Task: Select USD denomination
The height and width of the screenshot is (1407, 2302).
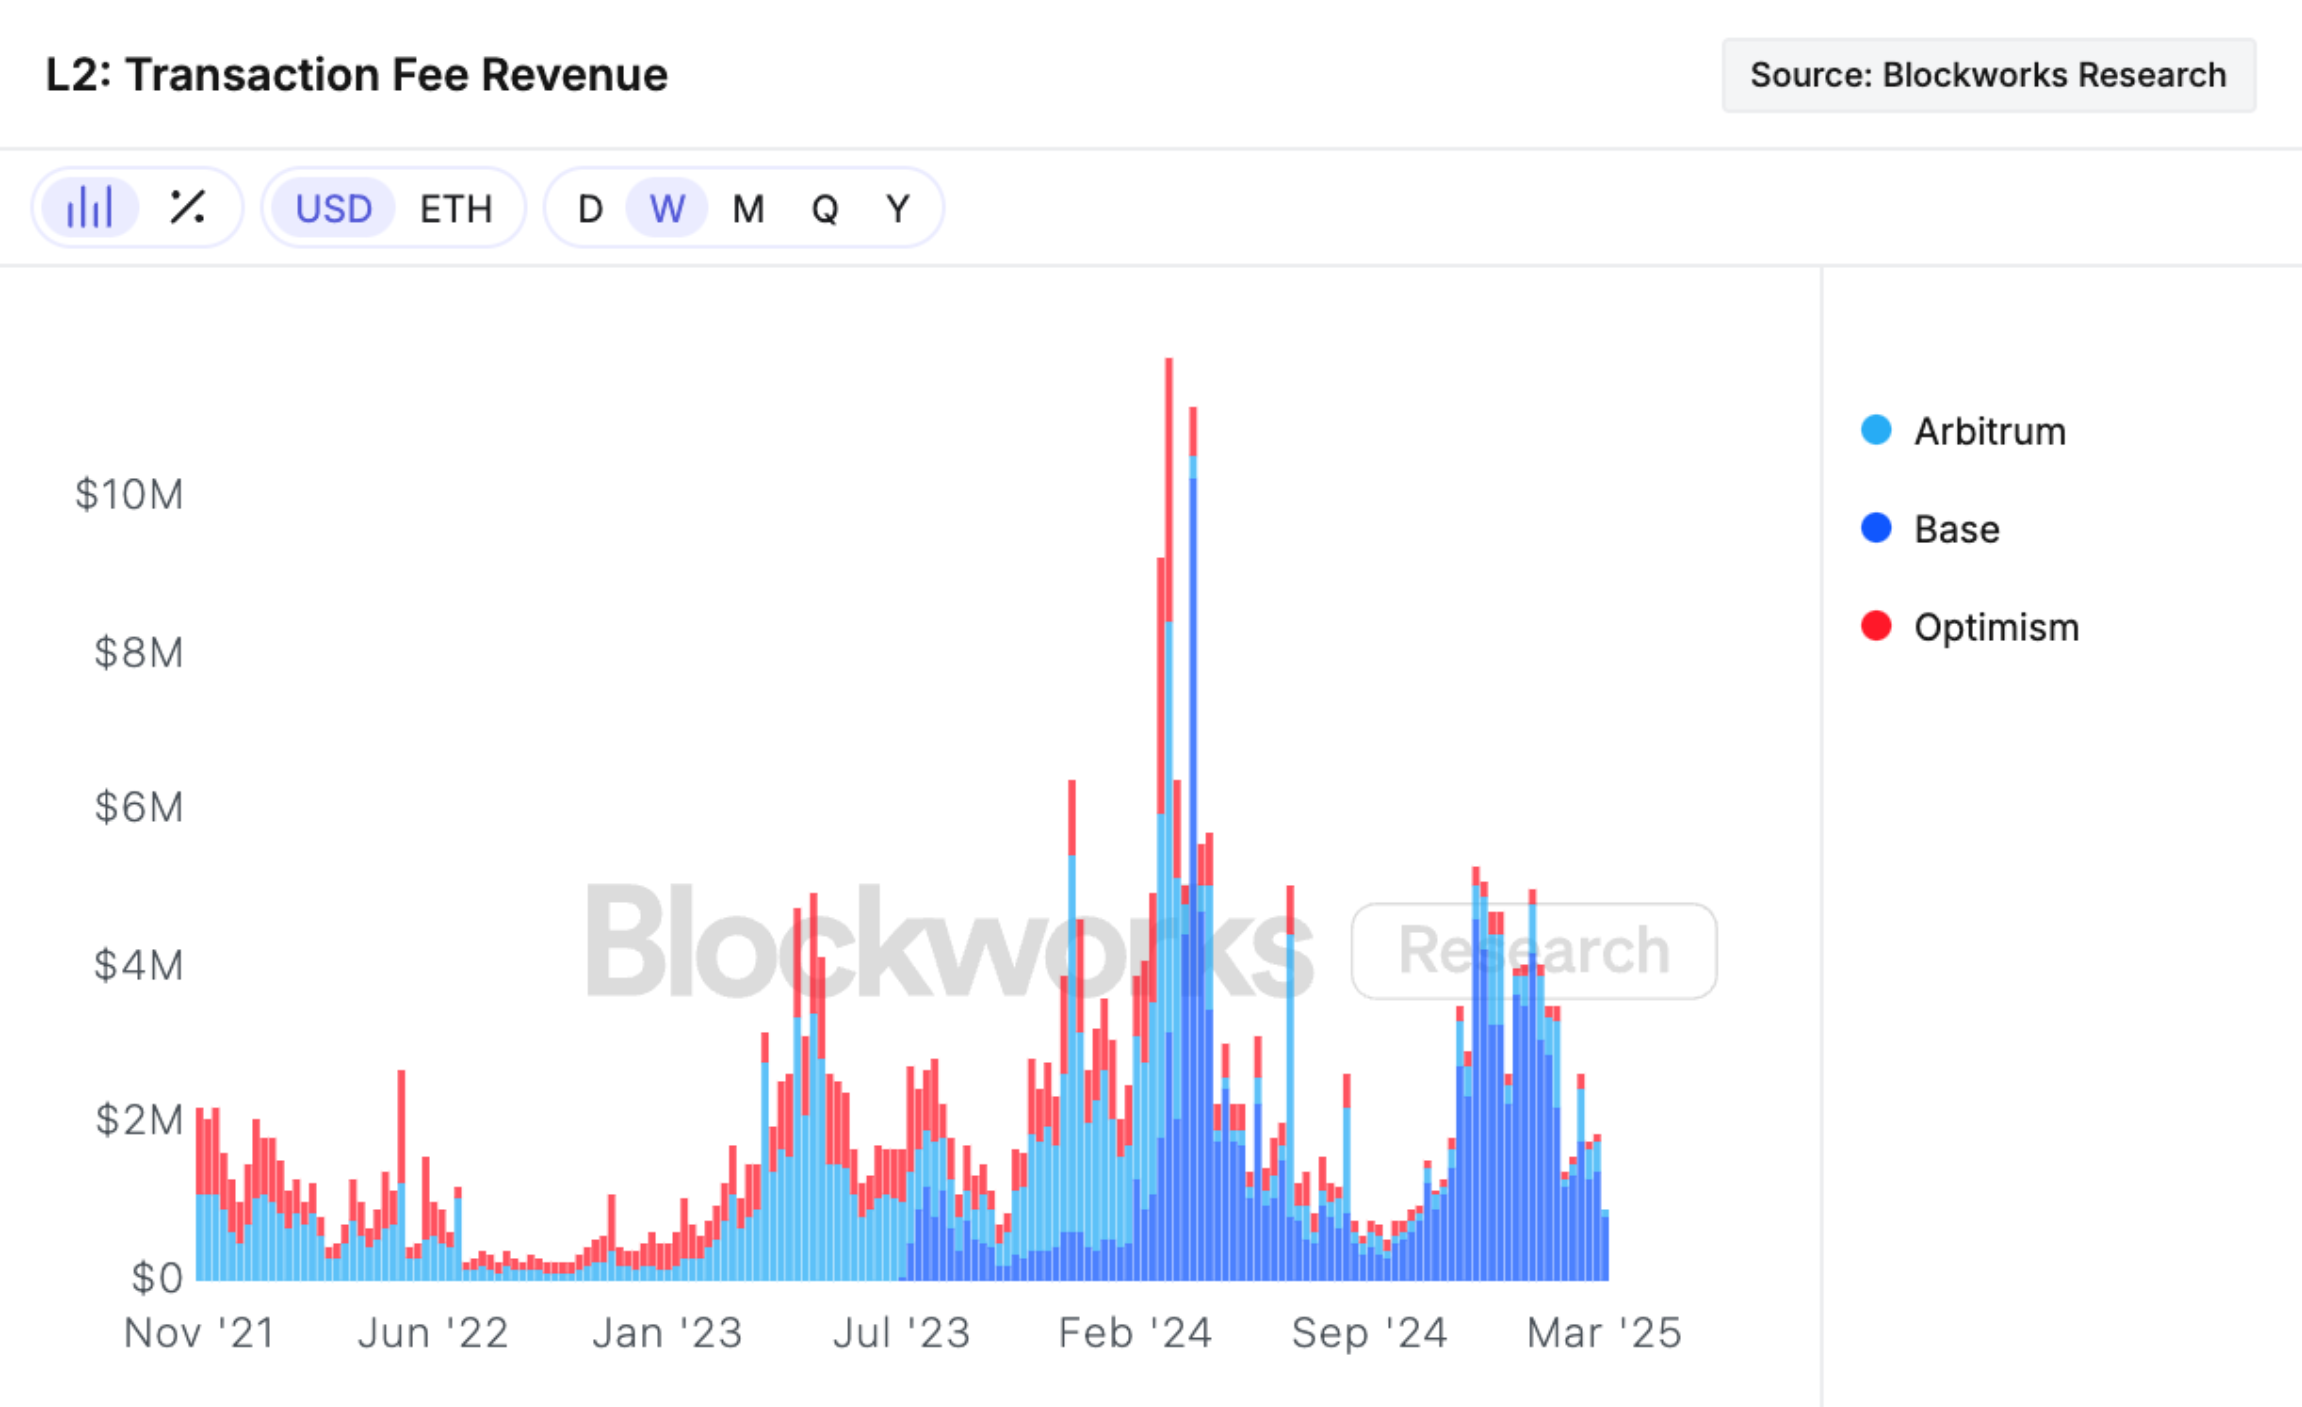Action: point(333,208)
